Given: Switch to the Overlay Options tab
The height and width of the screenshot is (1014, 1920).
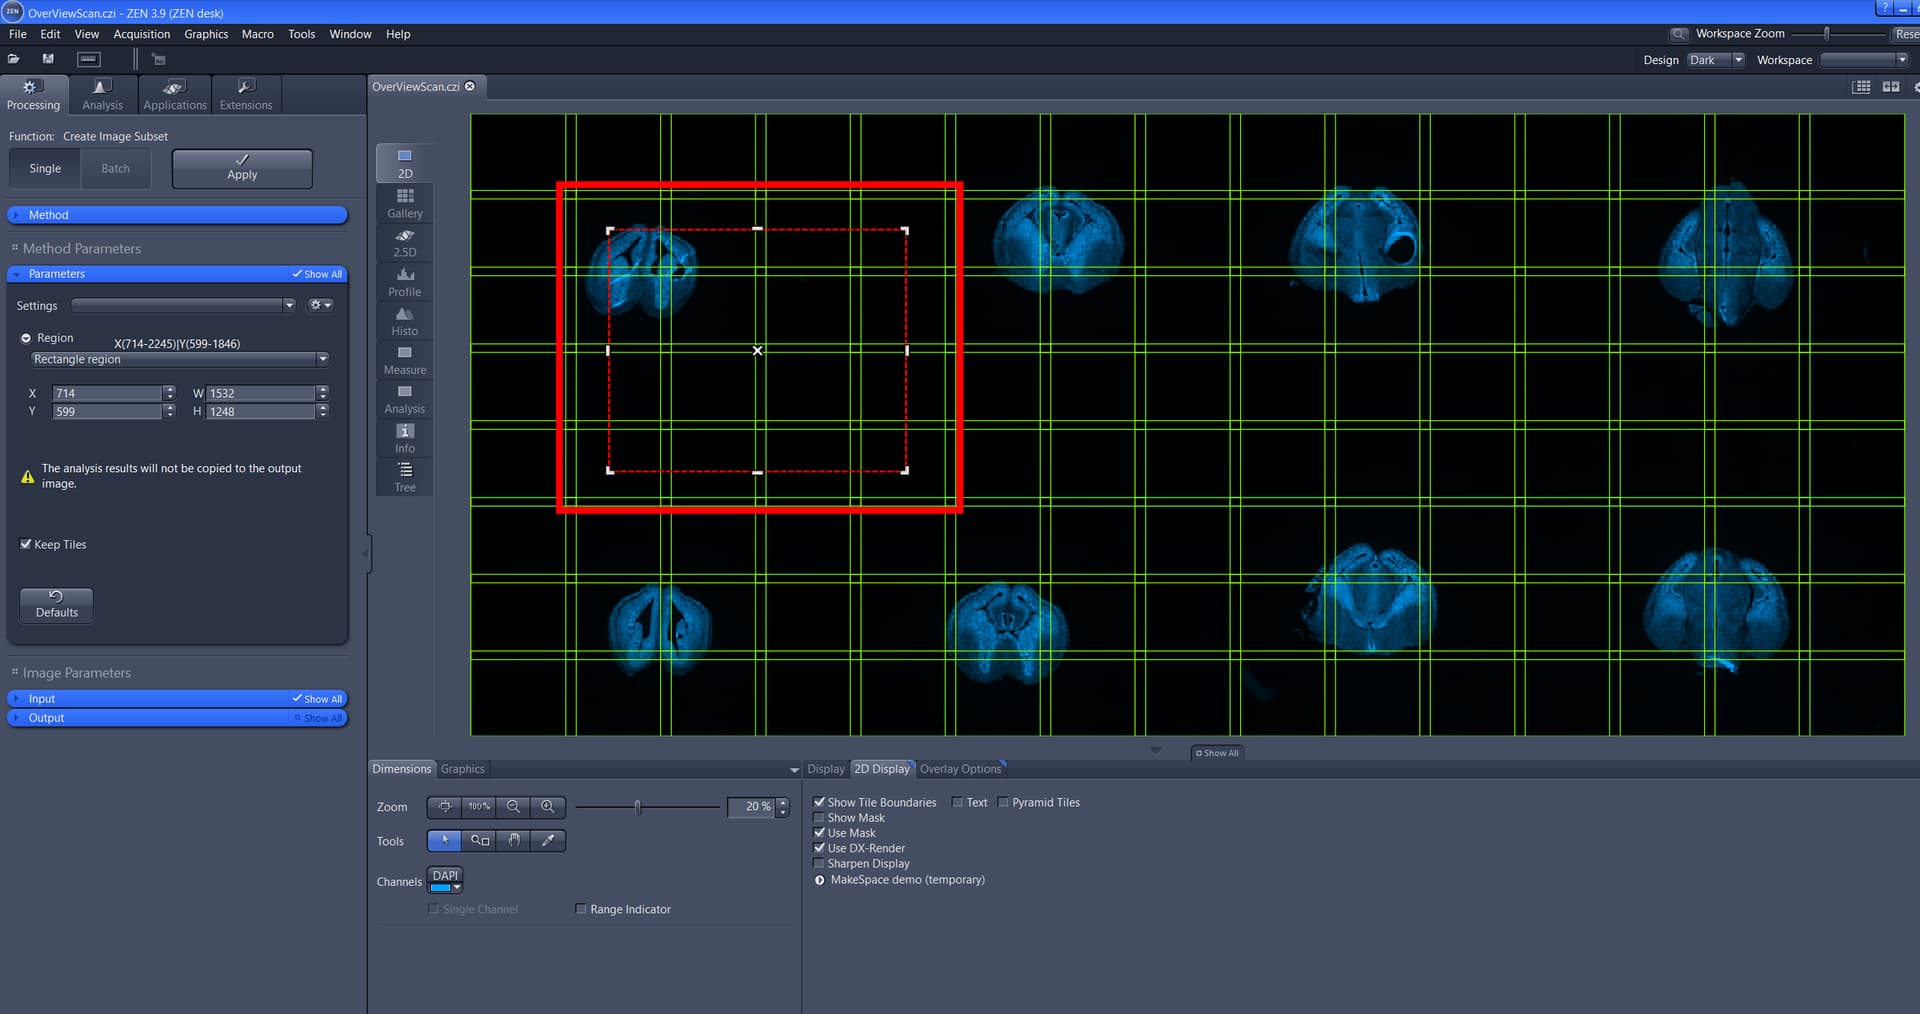Looking at the screenshot, I should (960, 768).
